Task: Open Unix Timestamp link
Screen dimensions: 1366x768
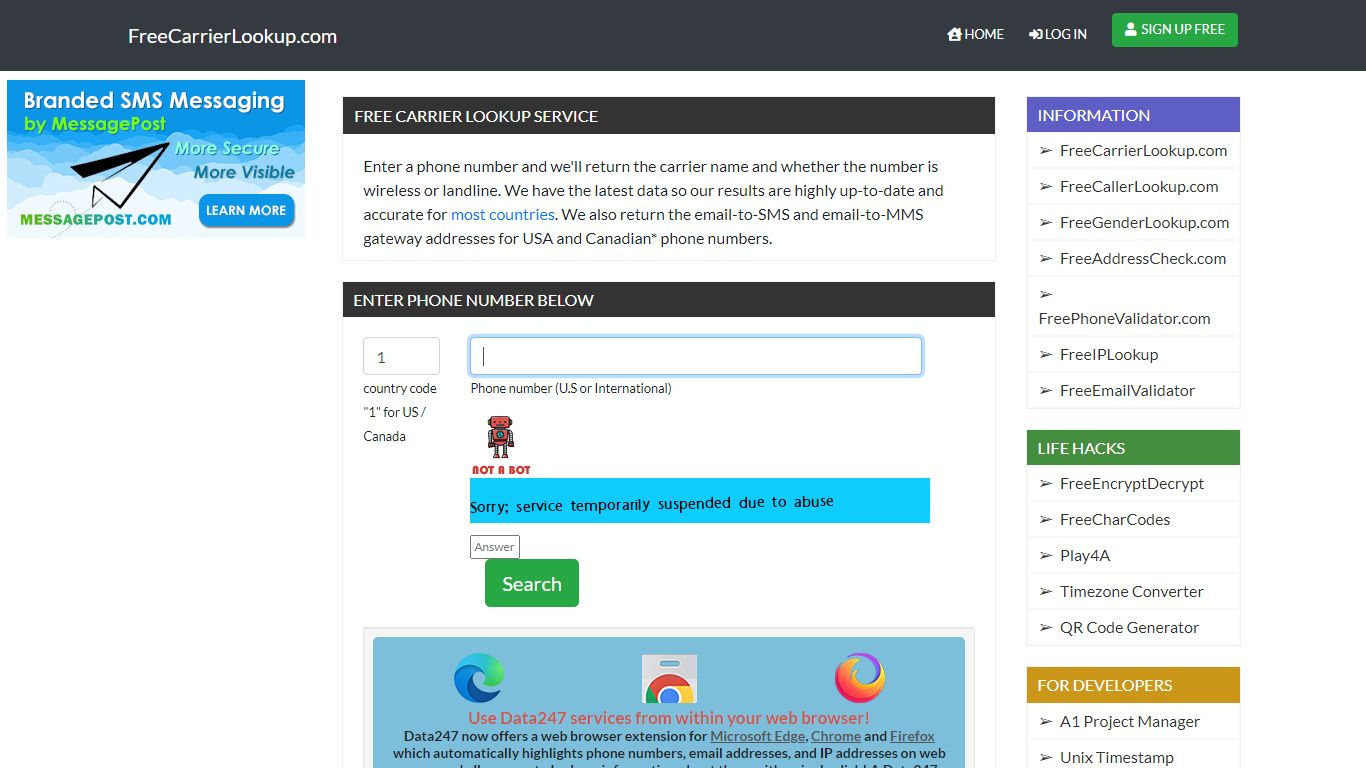Action: click(1117, 757)
